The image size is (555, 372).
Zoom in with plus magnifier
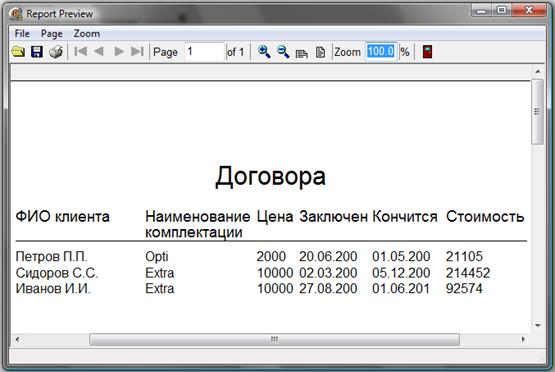(264, 52)
